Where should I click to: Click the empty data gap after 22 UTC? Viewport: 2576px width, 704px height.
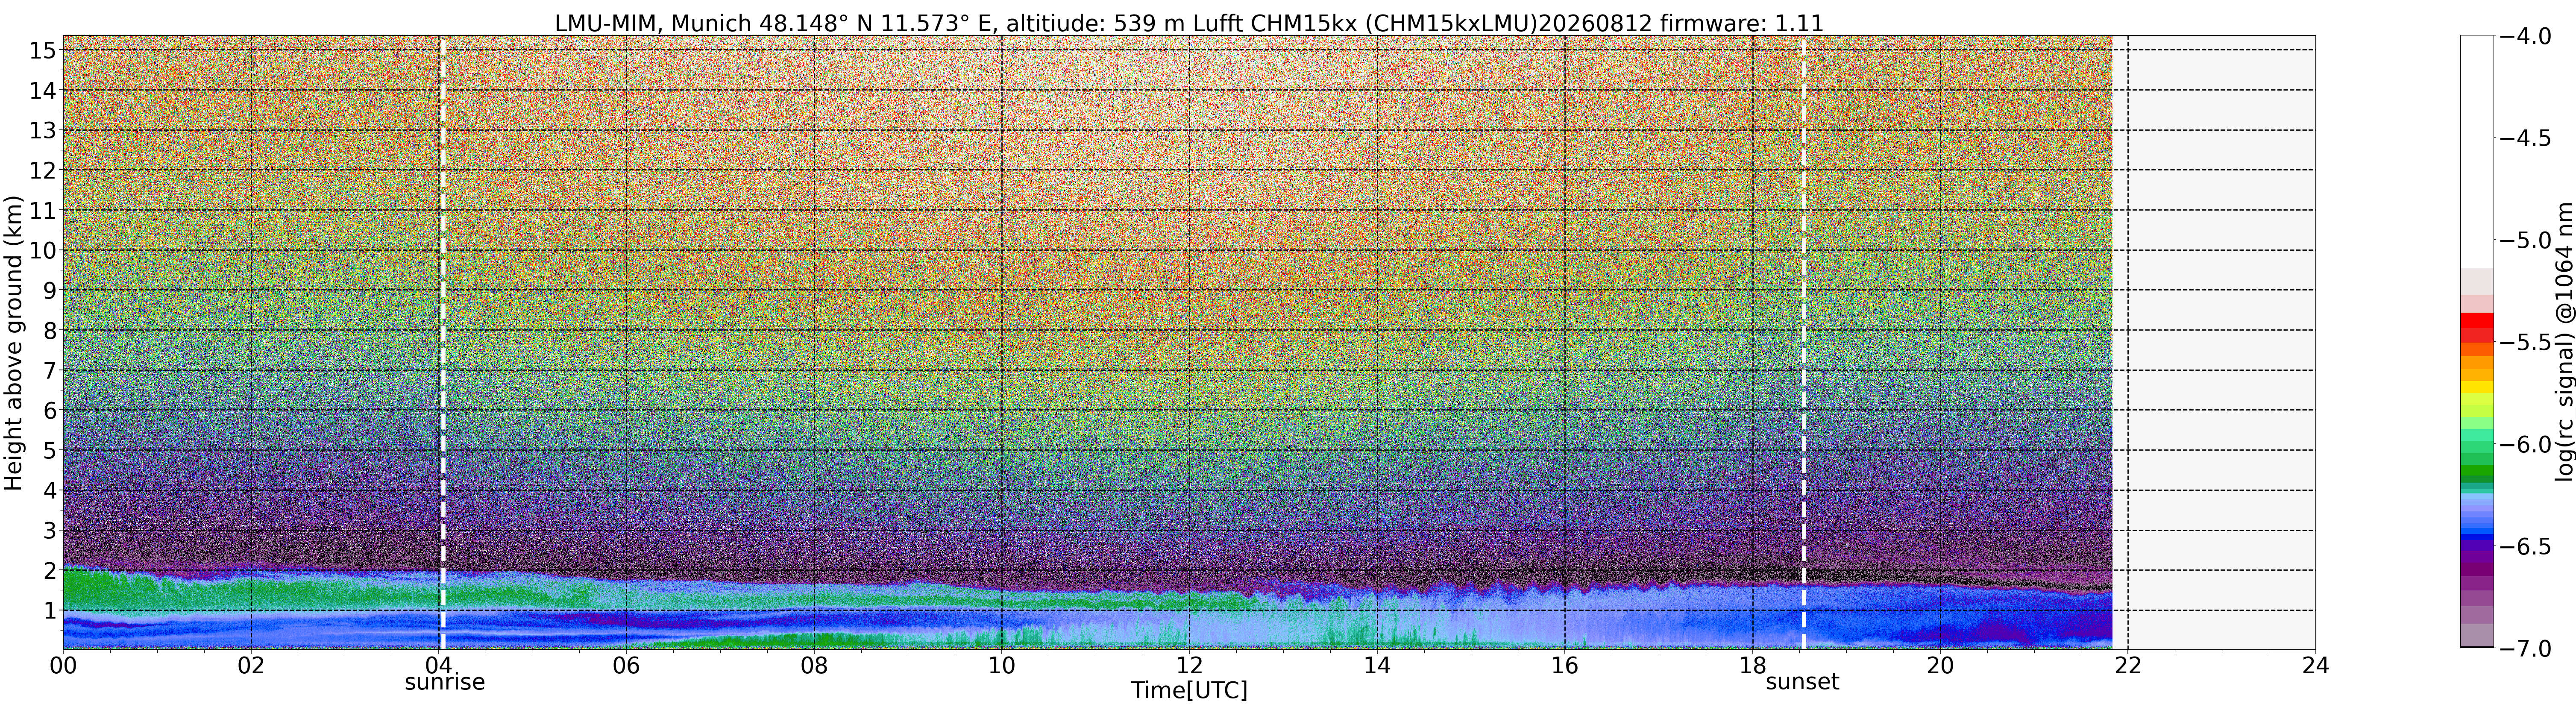click(2214, 342)
